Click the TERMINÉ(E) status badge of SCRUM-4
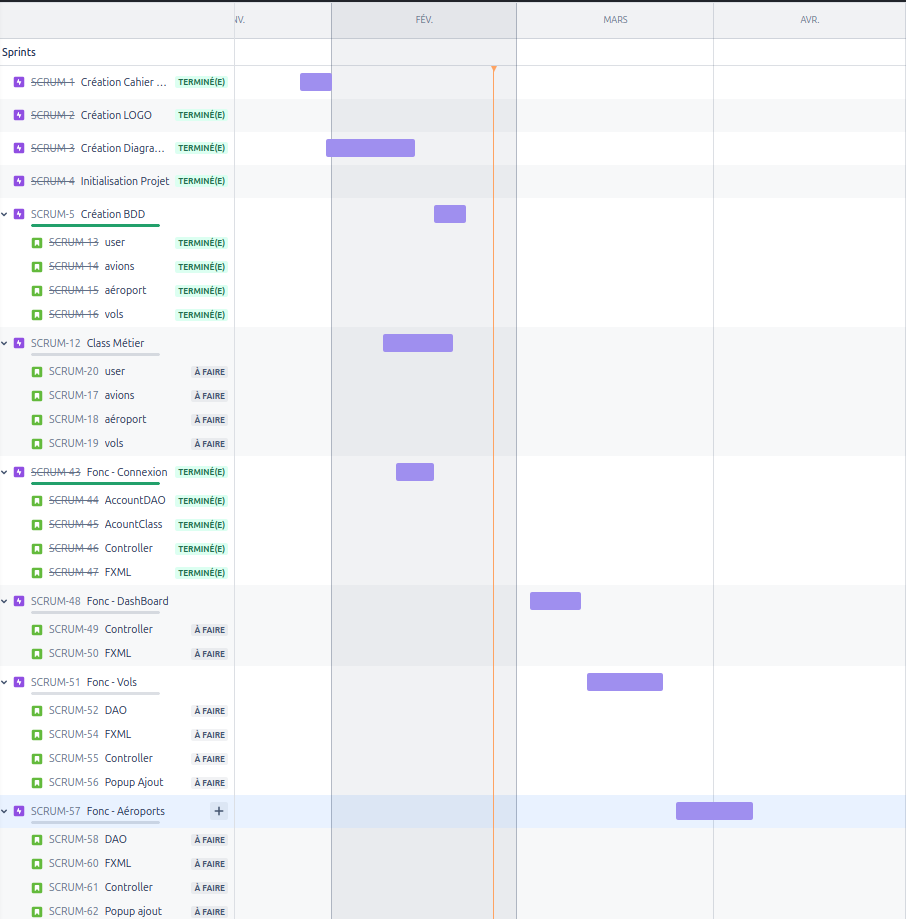This screenshot has height=919, width=906. point(201,181)
